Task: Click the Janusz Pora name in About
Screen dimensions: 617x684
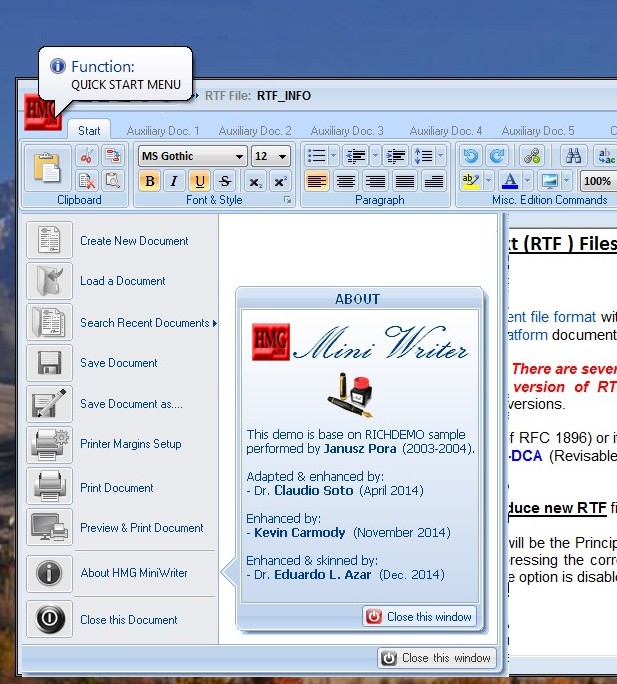Action: [x=360, y=448]
